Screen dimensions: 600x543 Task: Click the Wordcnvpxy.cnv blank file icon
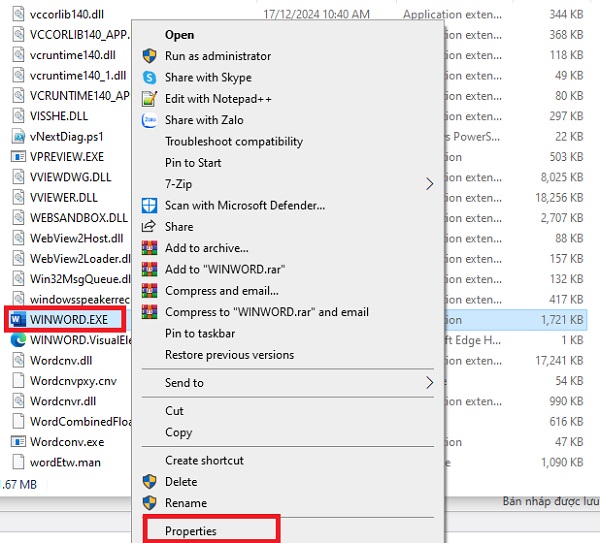coord(18,381)
